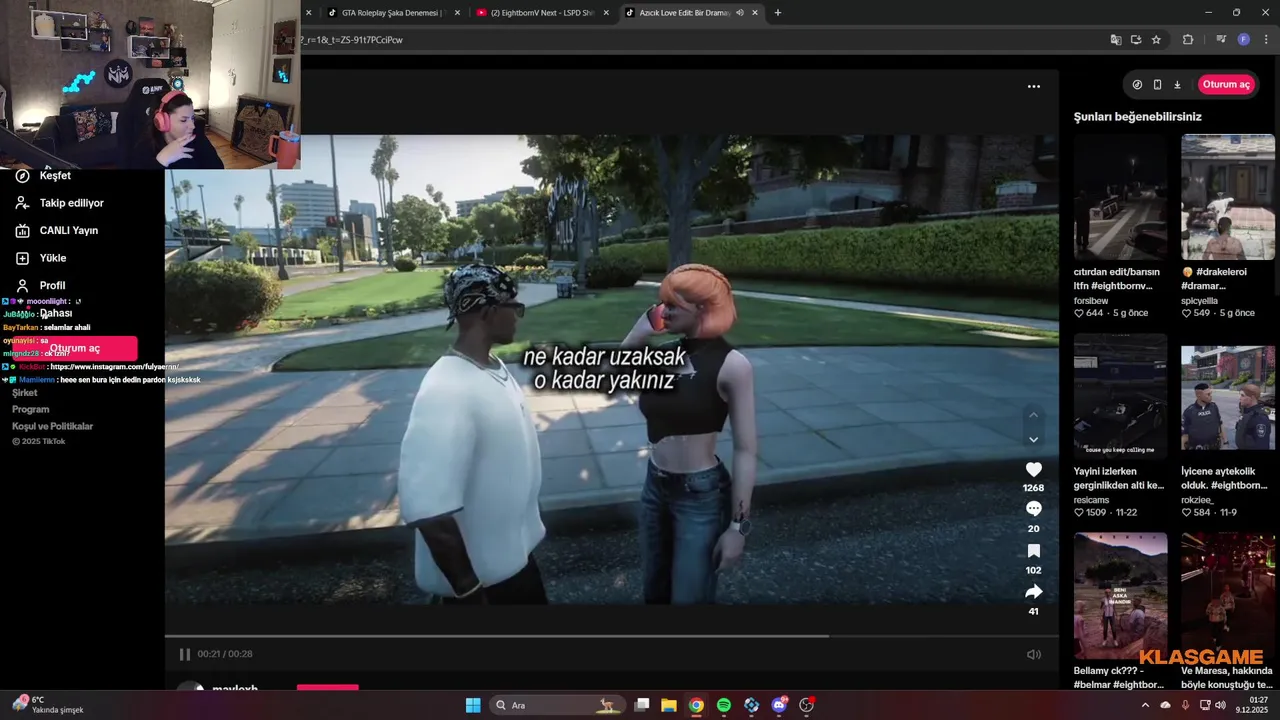Click the coin icon in TikTok header

click(x=1137, y=85)
